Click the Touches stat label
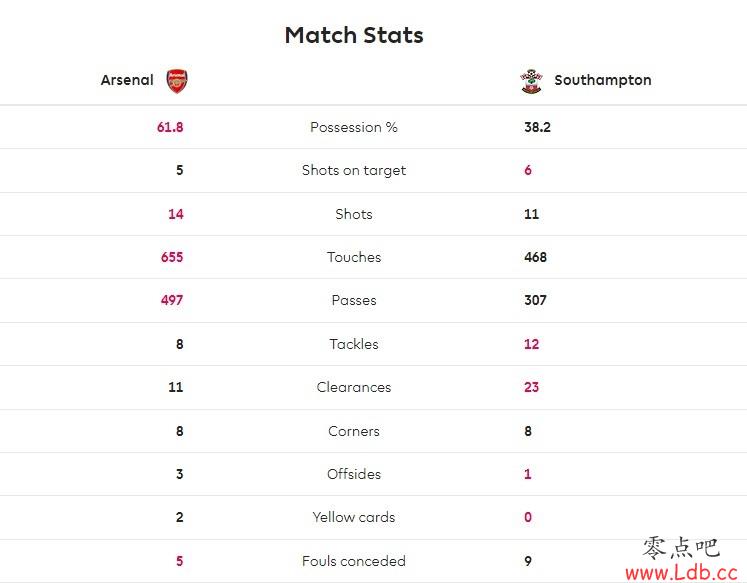Screen dimensions: 747x583 pyautogui.click(x=354, y=257)
